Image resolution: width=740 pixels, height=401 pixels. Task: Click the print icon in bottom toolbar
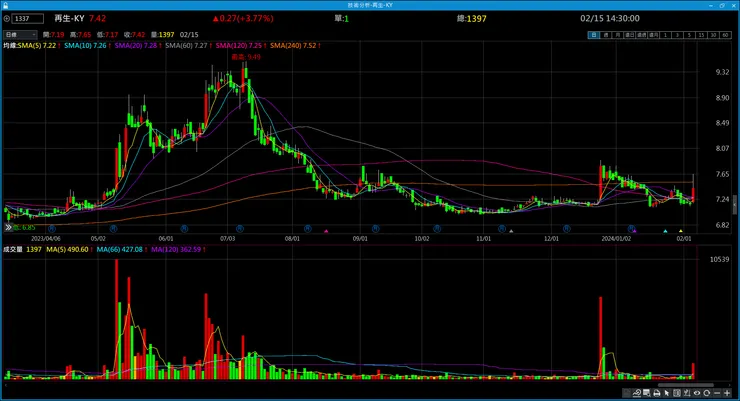click(x=656, y=393)
